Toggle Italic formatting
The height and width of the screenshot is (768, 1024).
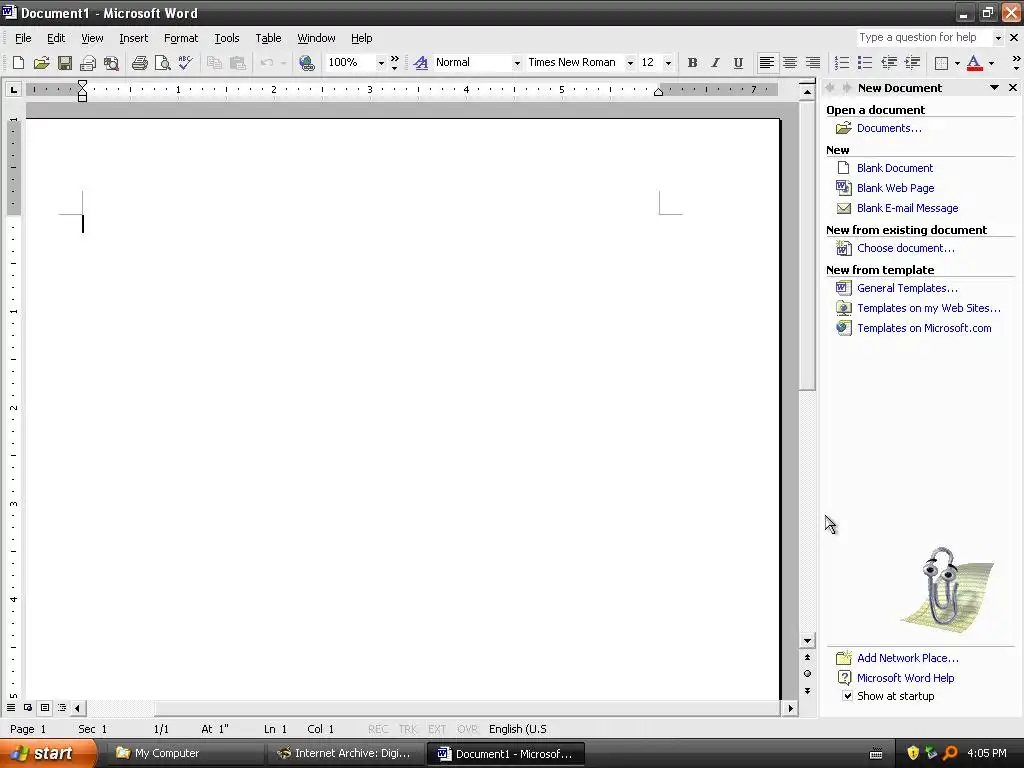tap(715, 63)
